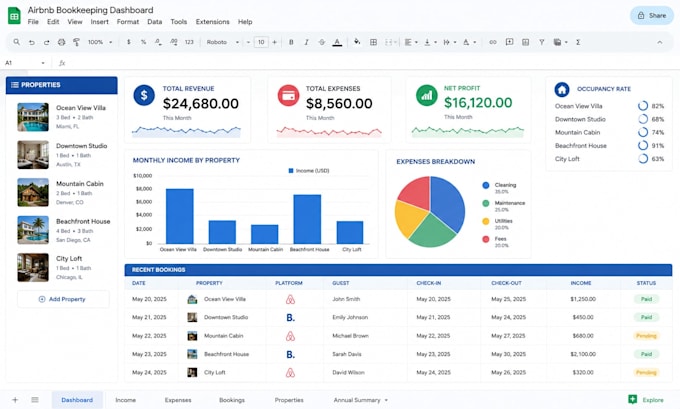This screenshot has height=409, width=680.
Task: Activate the paint format tool
Action: (76, 42)
